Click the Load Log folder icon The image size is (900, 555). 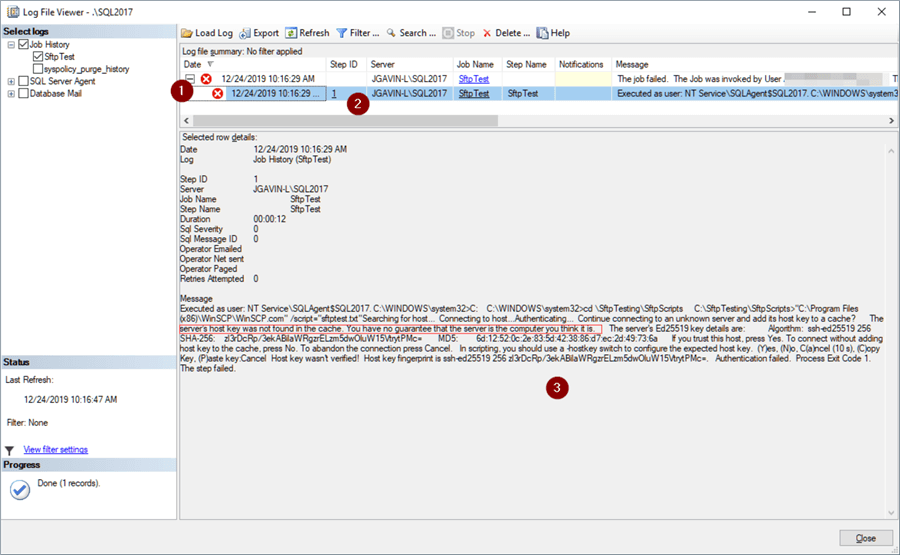point(187,33)
